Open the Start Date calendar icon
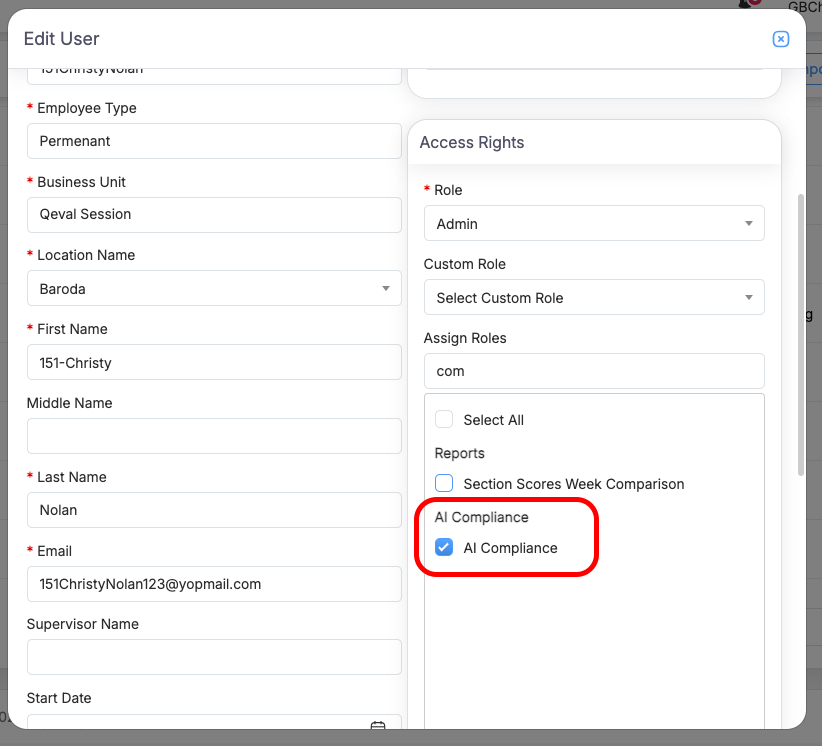The height and width of the screenshot is (746, 822). pos(378,726)
